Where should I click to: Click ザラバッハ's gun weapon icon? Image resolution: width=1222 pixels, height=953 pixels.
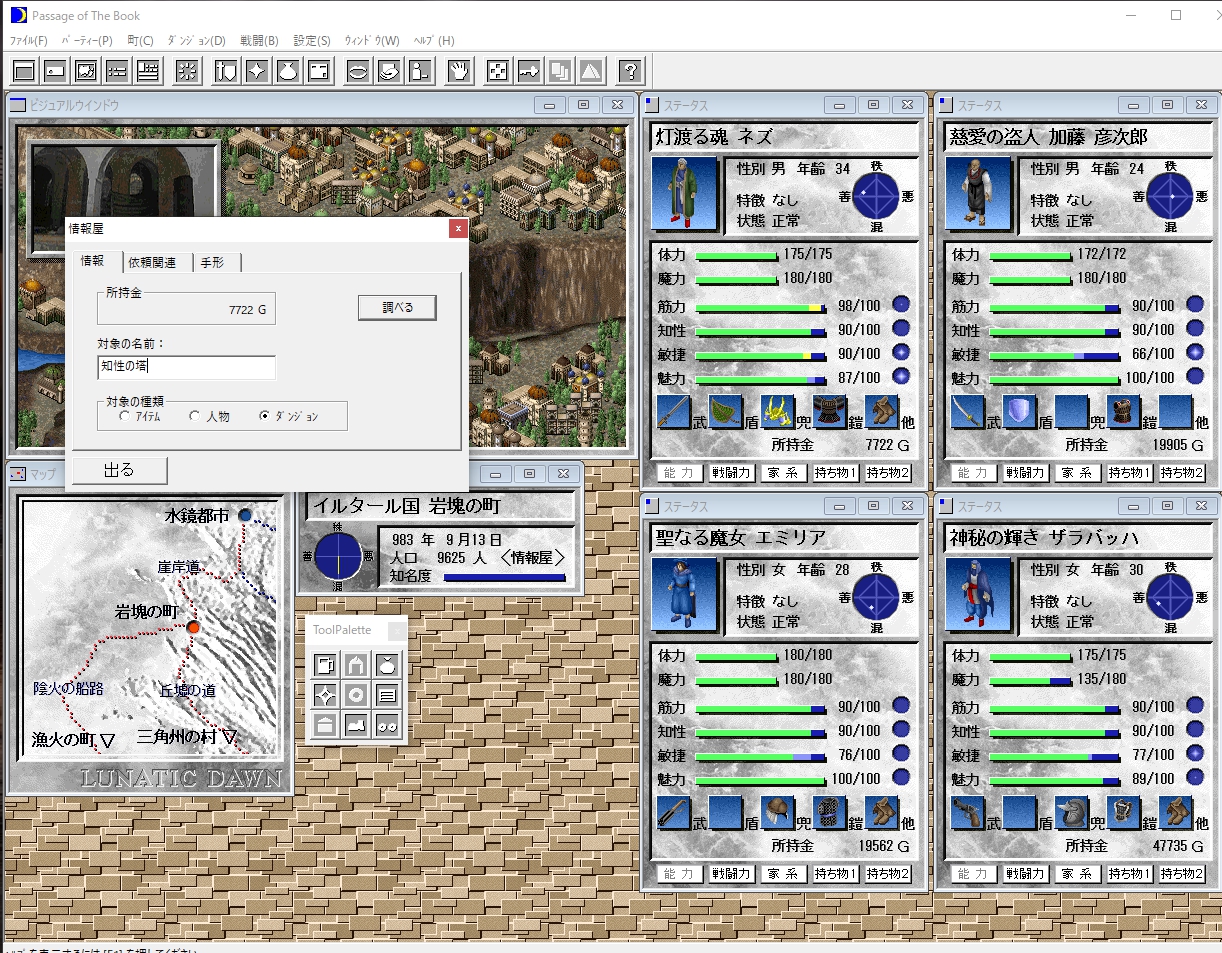tap(967, 813)
